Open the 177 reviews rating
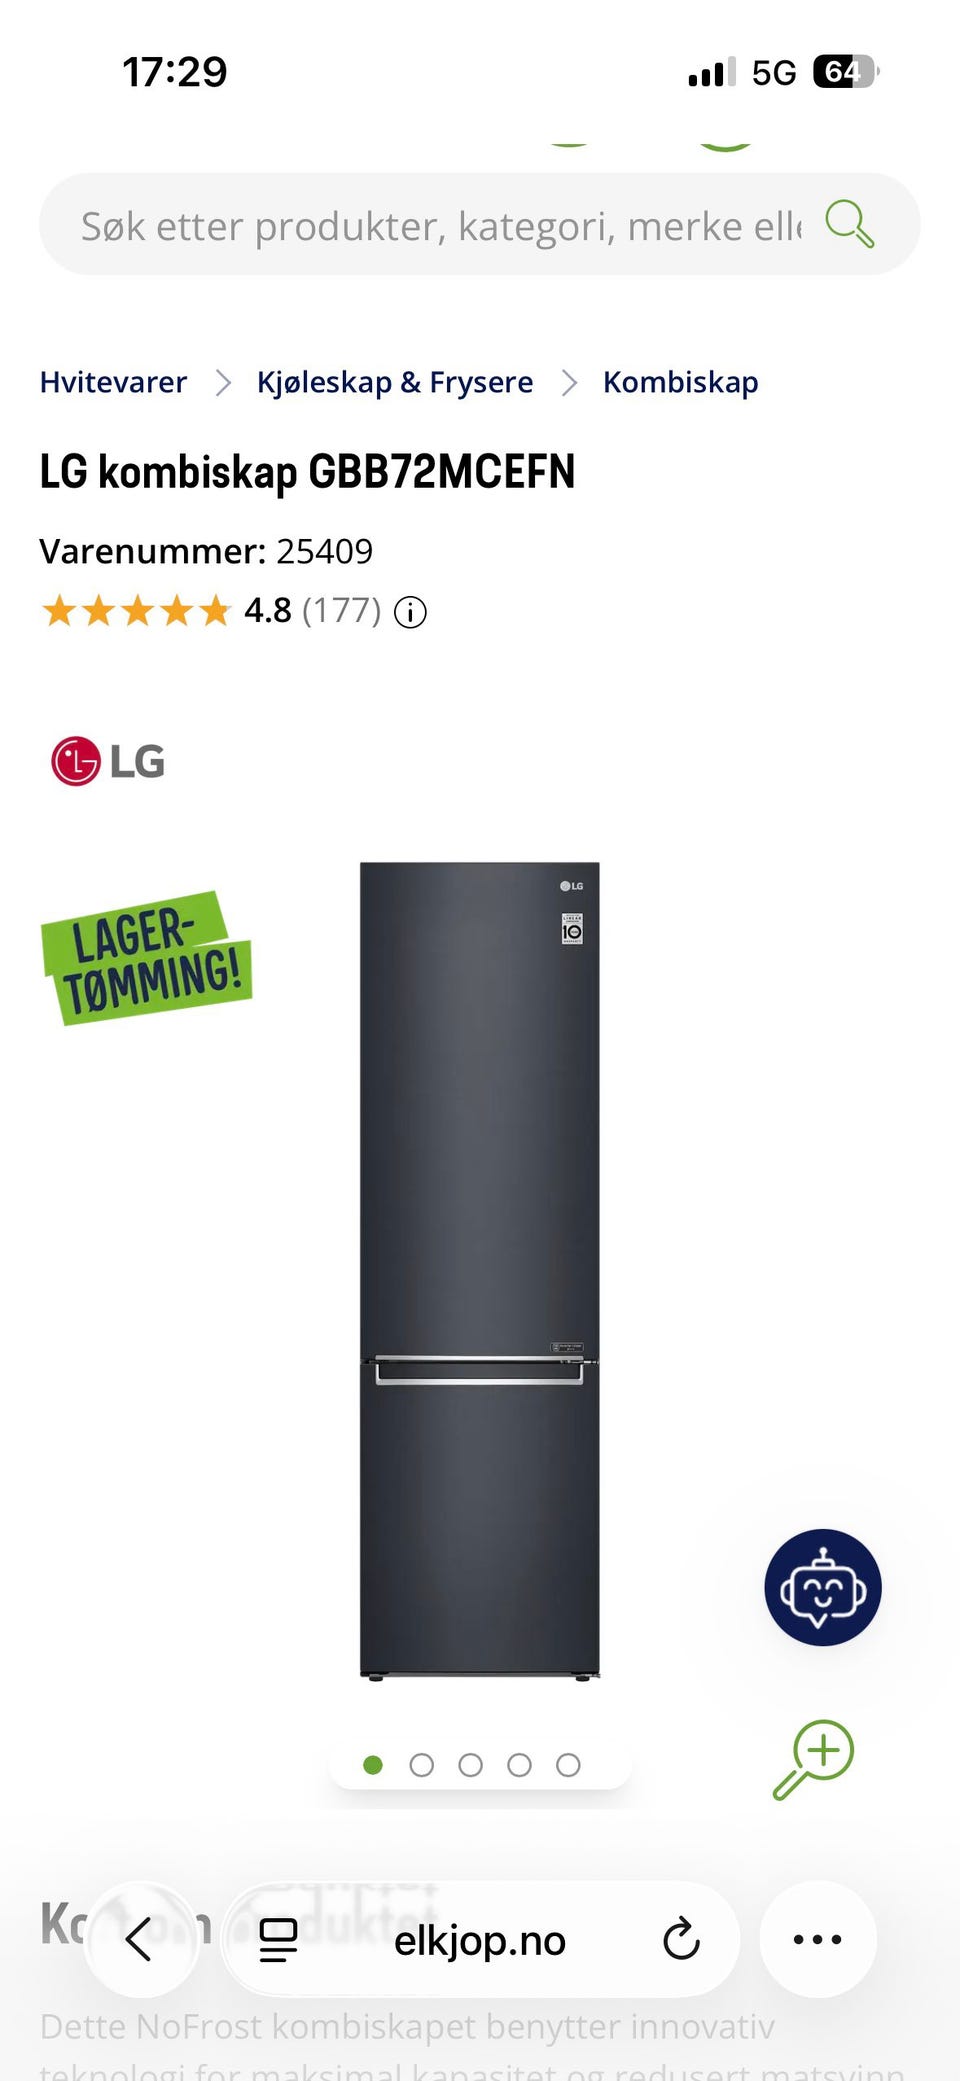 [x=341, y=611]
